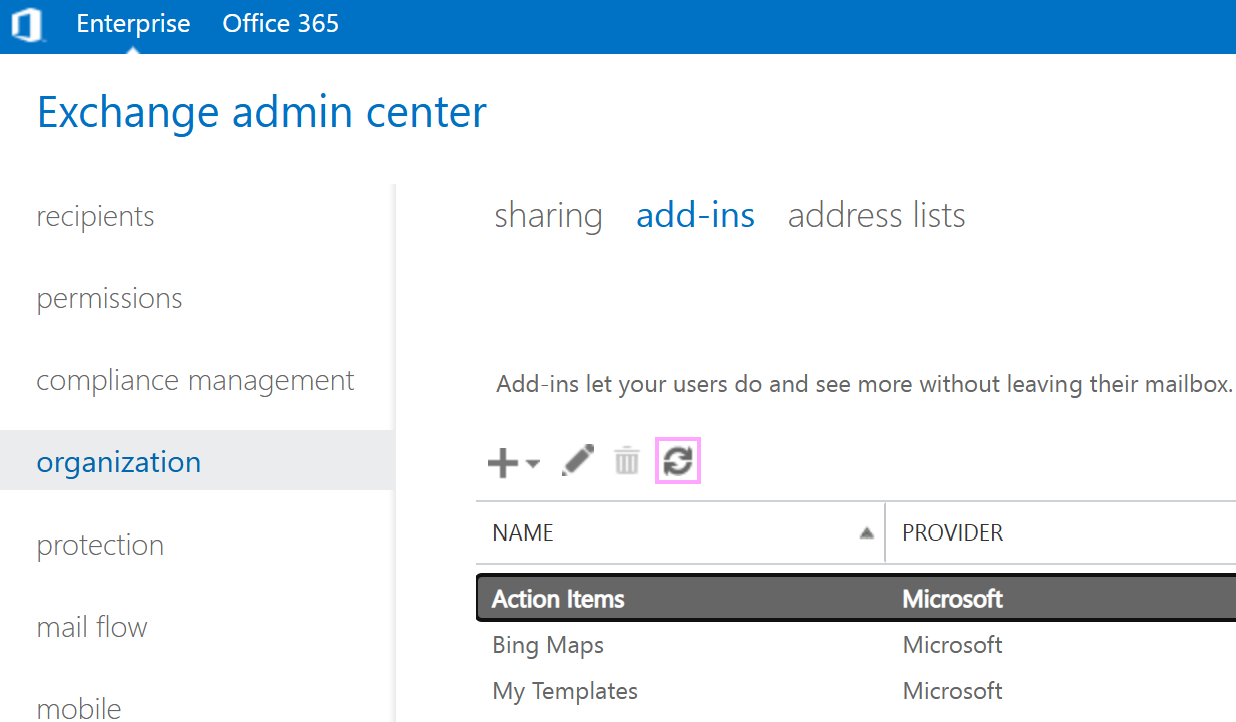Viewport: 1236px width, 722px height.
Task: Click the refresh add-ins icon
Action: click(678, 461)
